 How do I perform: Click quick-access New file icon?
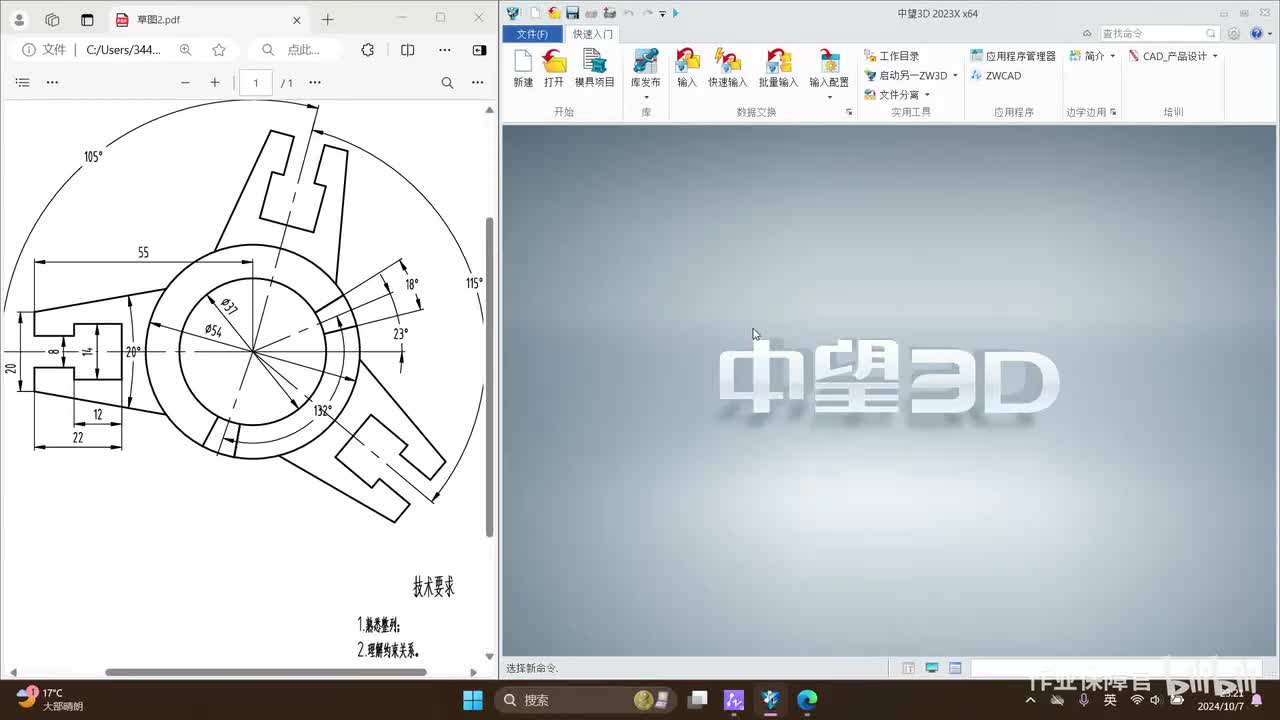(535, 13)
